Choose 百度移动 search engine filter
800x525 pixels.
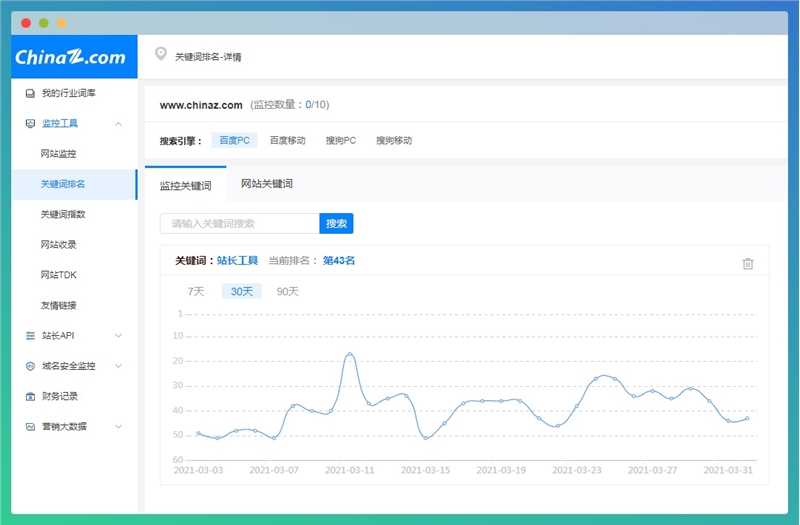click(x=287, y=141)
